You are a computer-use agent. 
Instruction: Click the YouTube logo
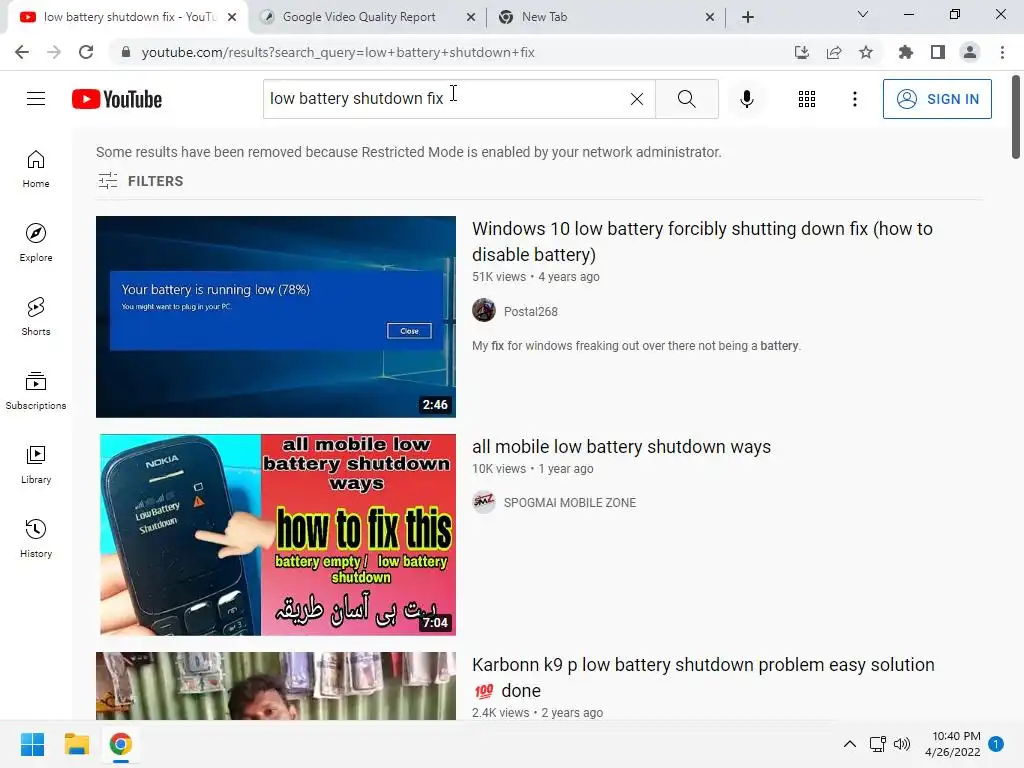point(117,99)
